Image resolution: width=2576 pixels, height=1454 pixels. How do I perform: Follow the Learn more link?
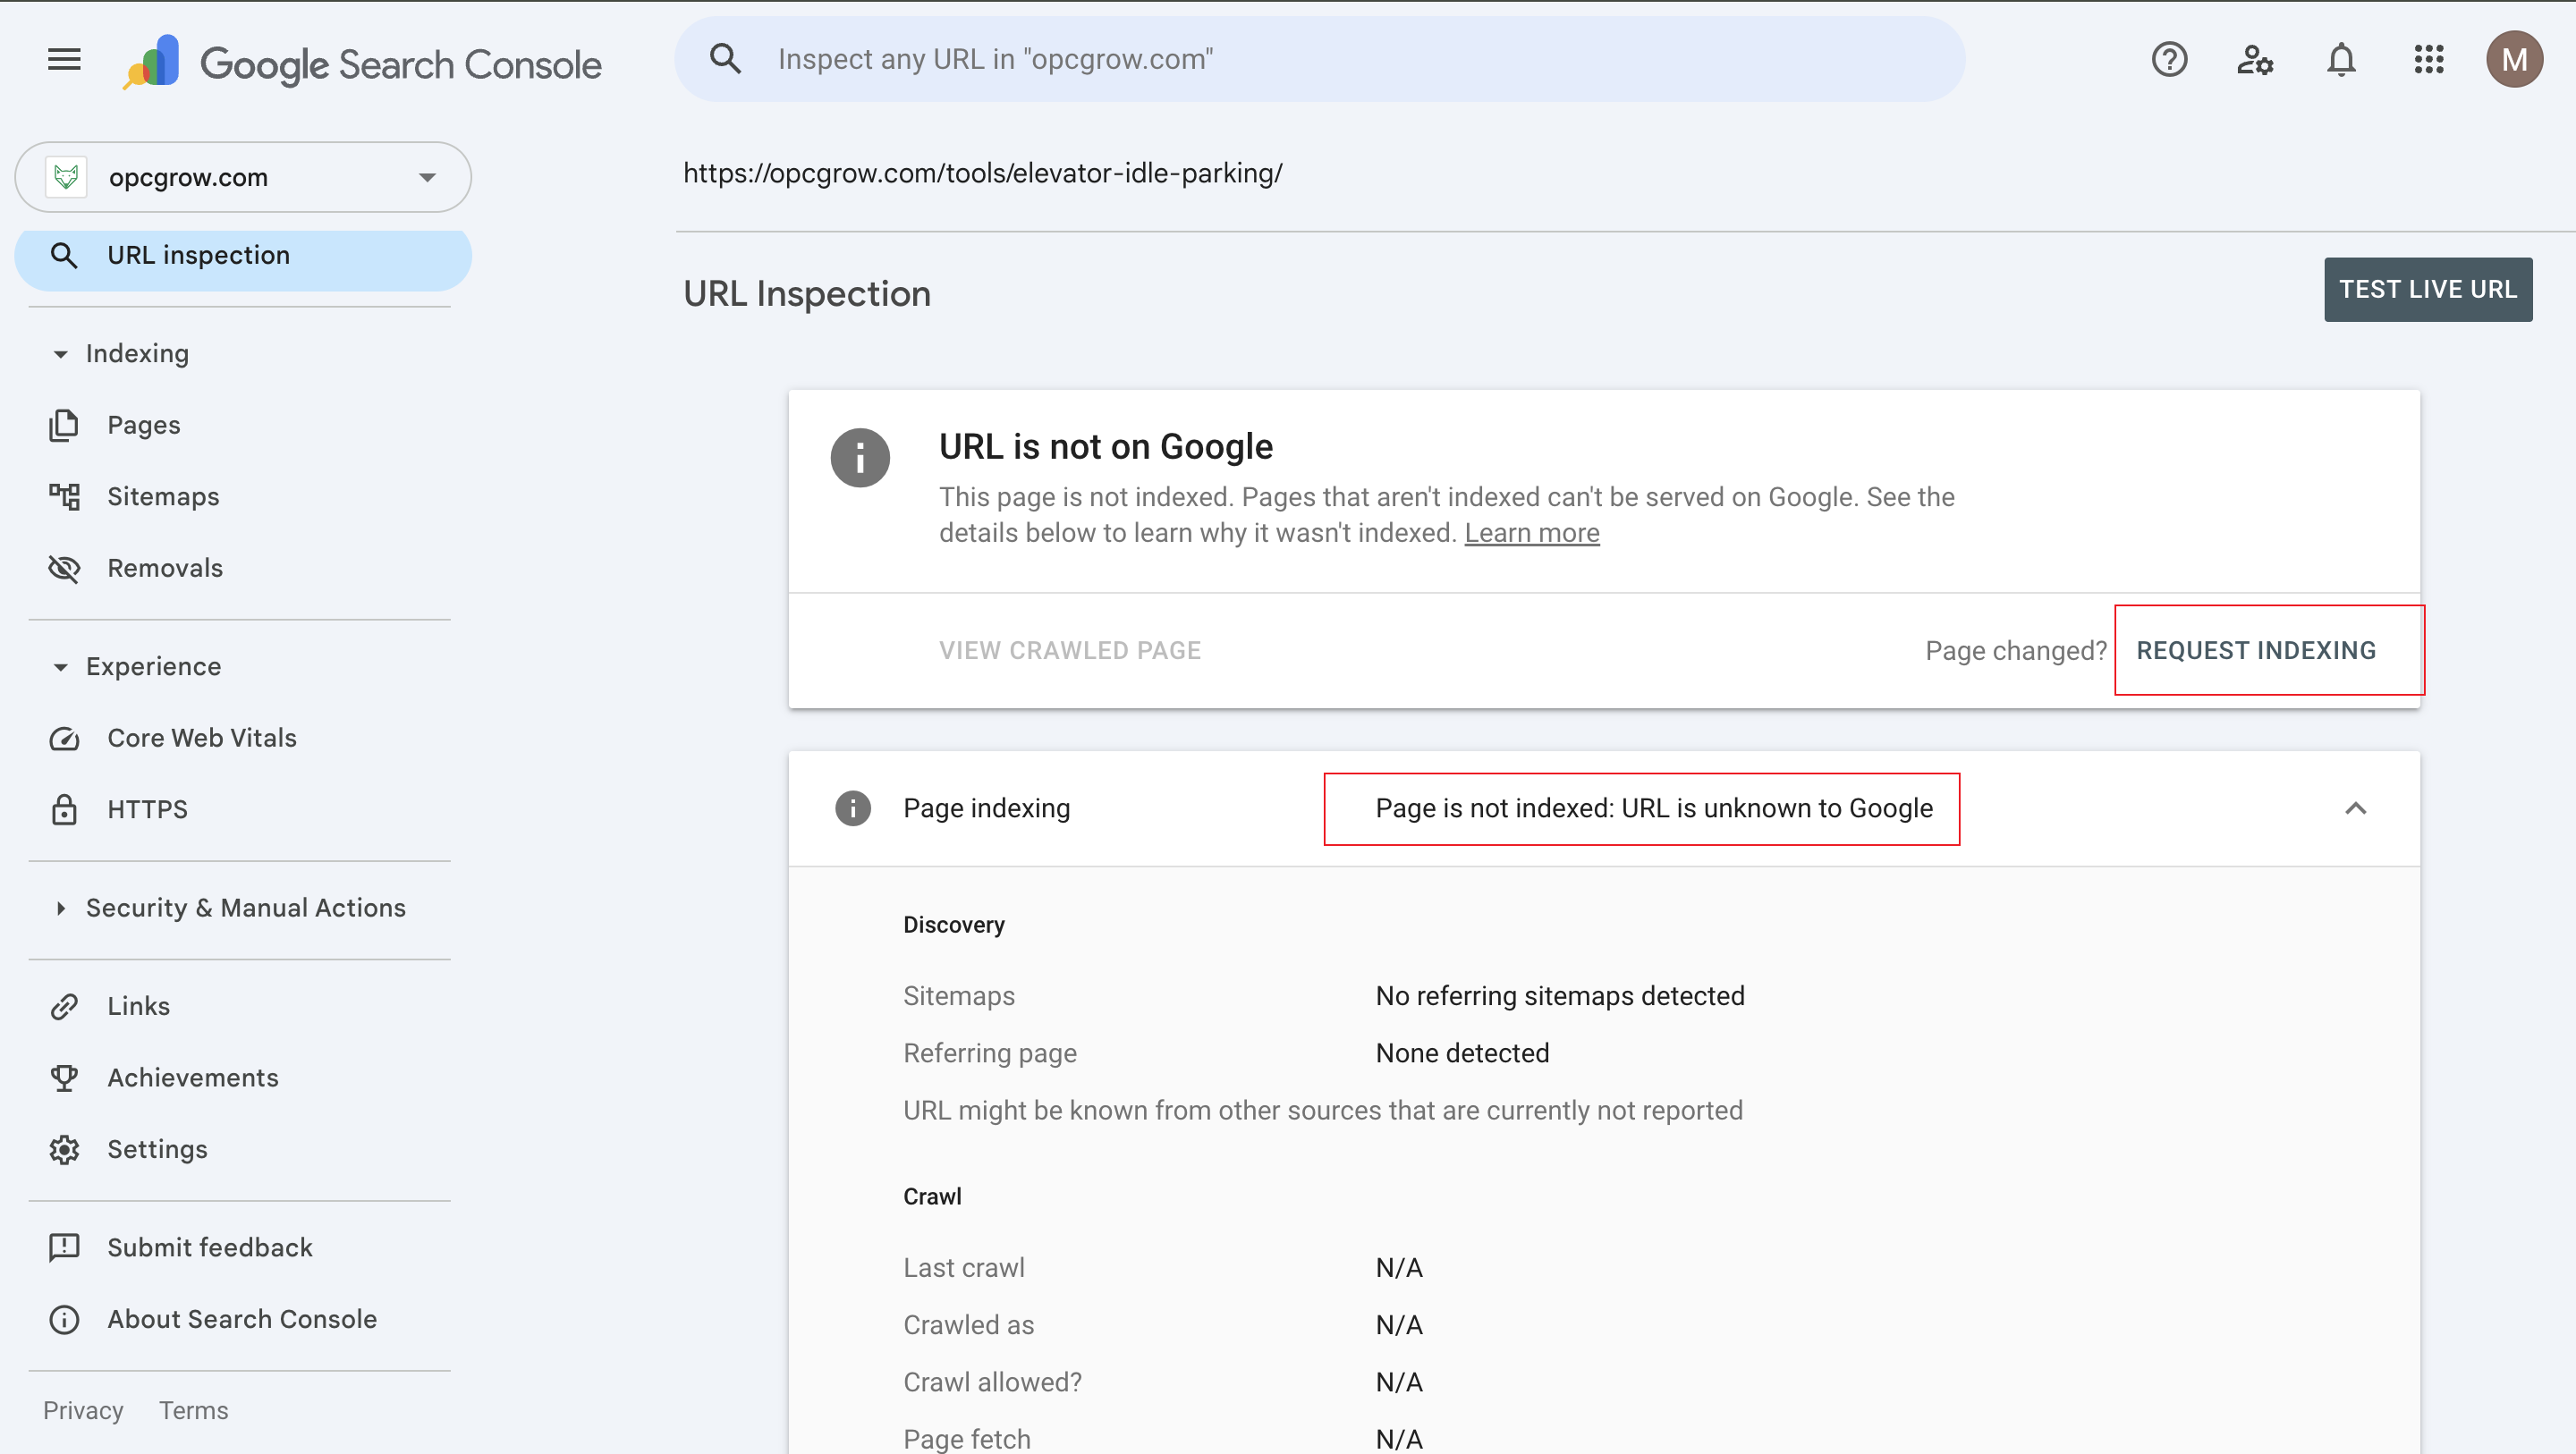[1532, 533]
